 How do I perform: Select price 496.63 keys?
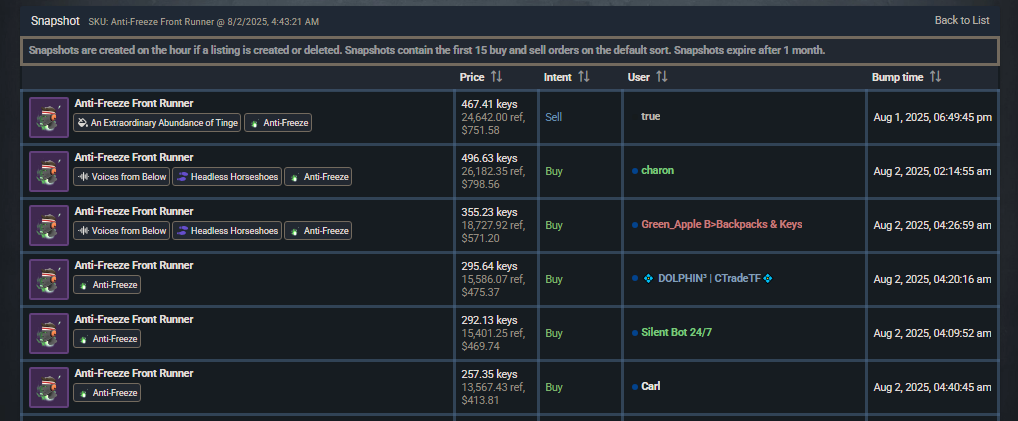click(x=490, y=157)
